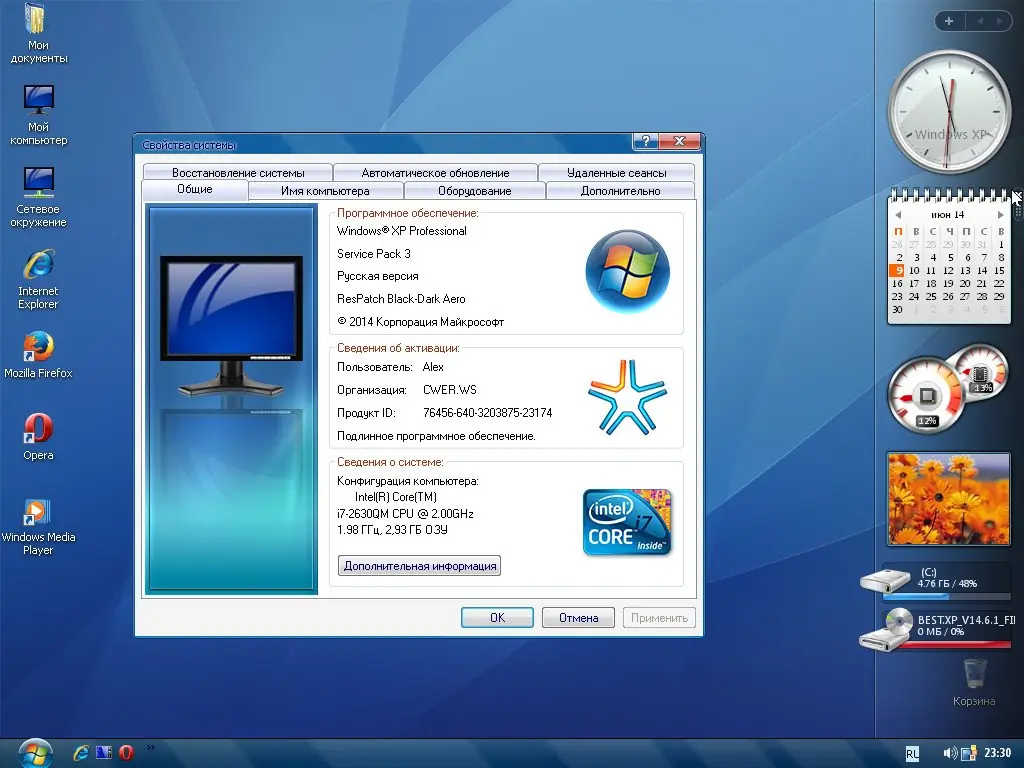Viewport: 1024px width, 768px height.
Task: Select the Мой компьютер desktop icon
Action: pos(38,116)
